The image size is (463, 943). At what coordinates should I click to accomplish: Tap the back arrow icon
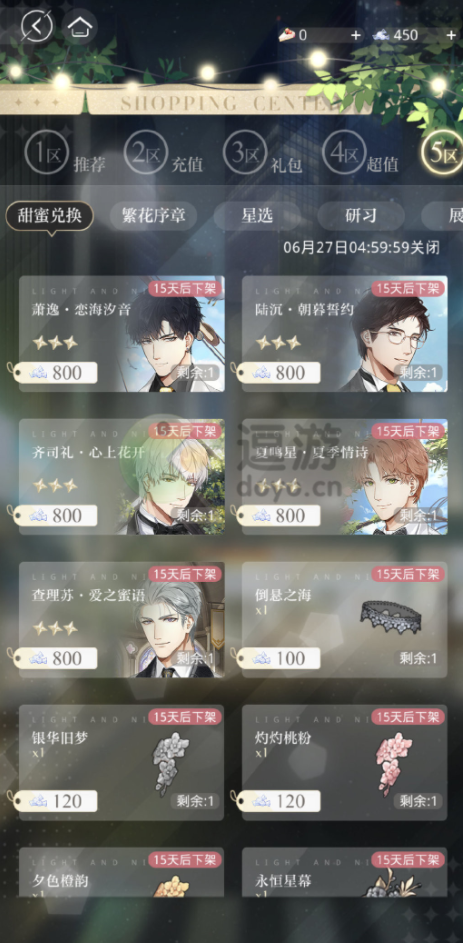pyautogui.click(x=37, y=26)
